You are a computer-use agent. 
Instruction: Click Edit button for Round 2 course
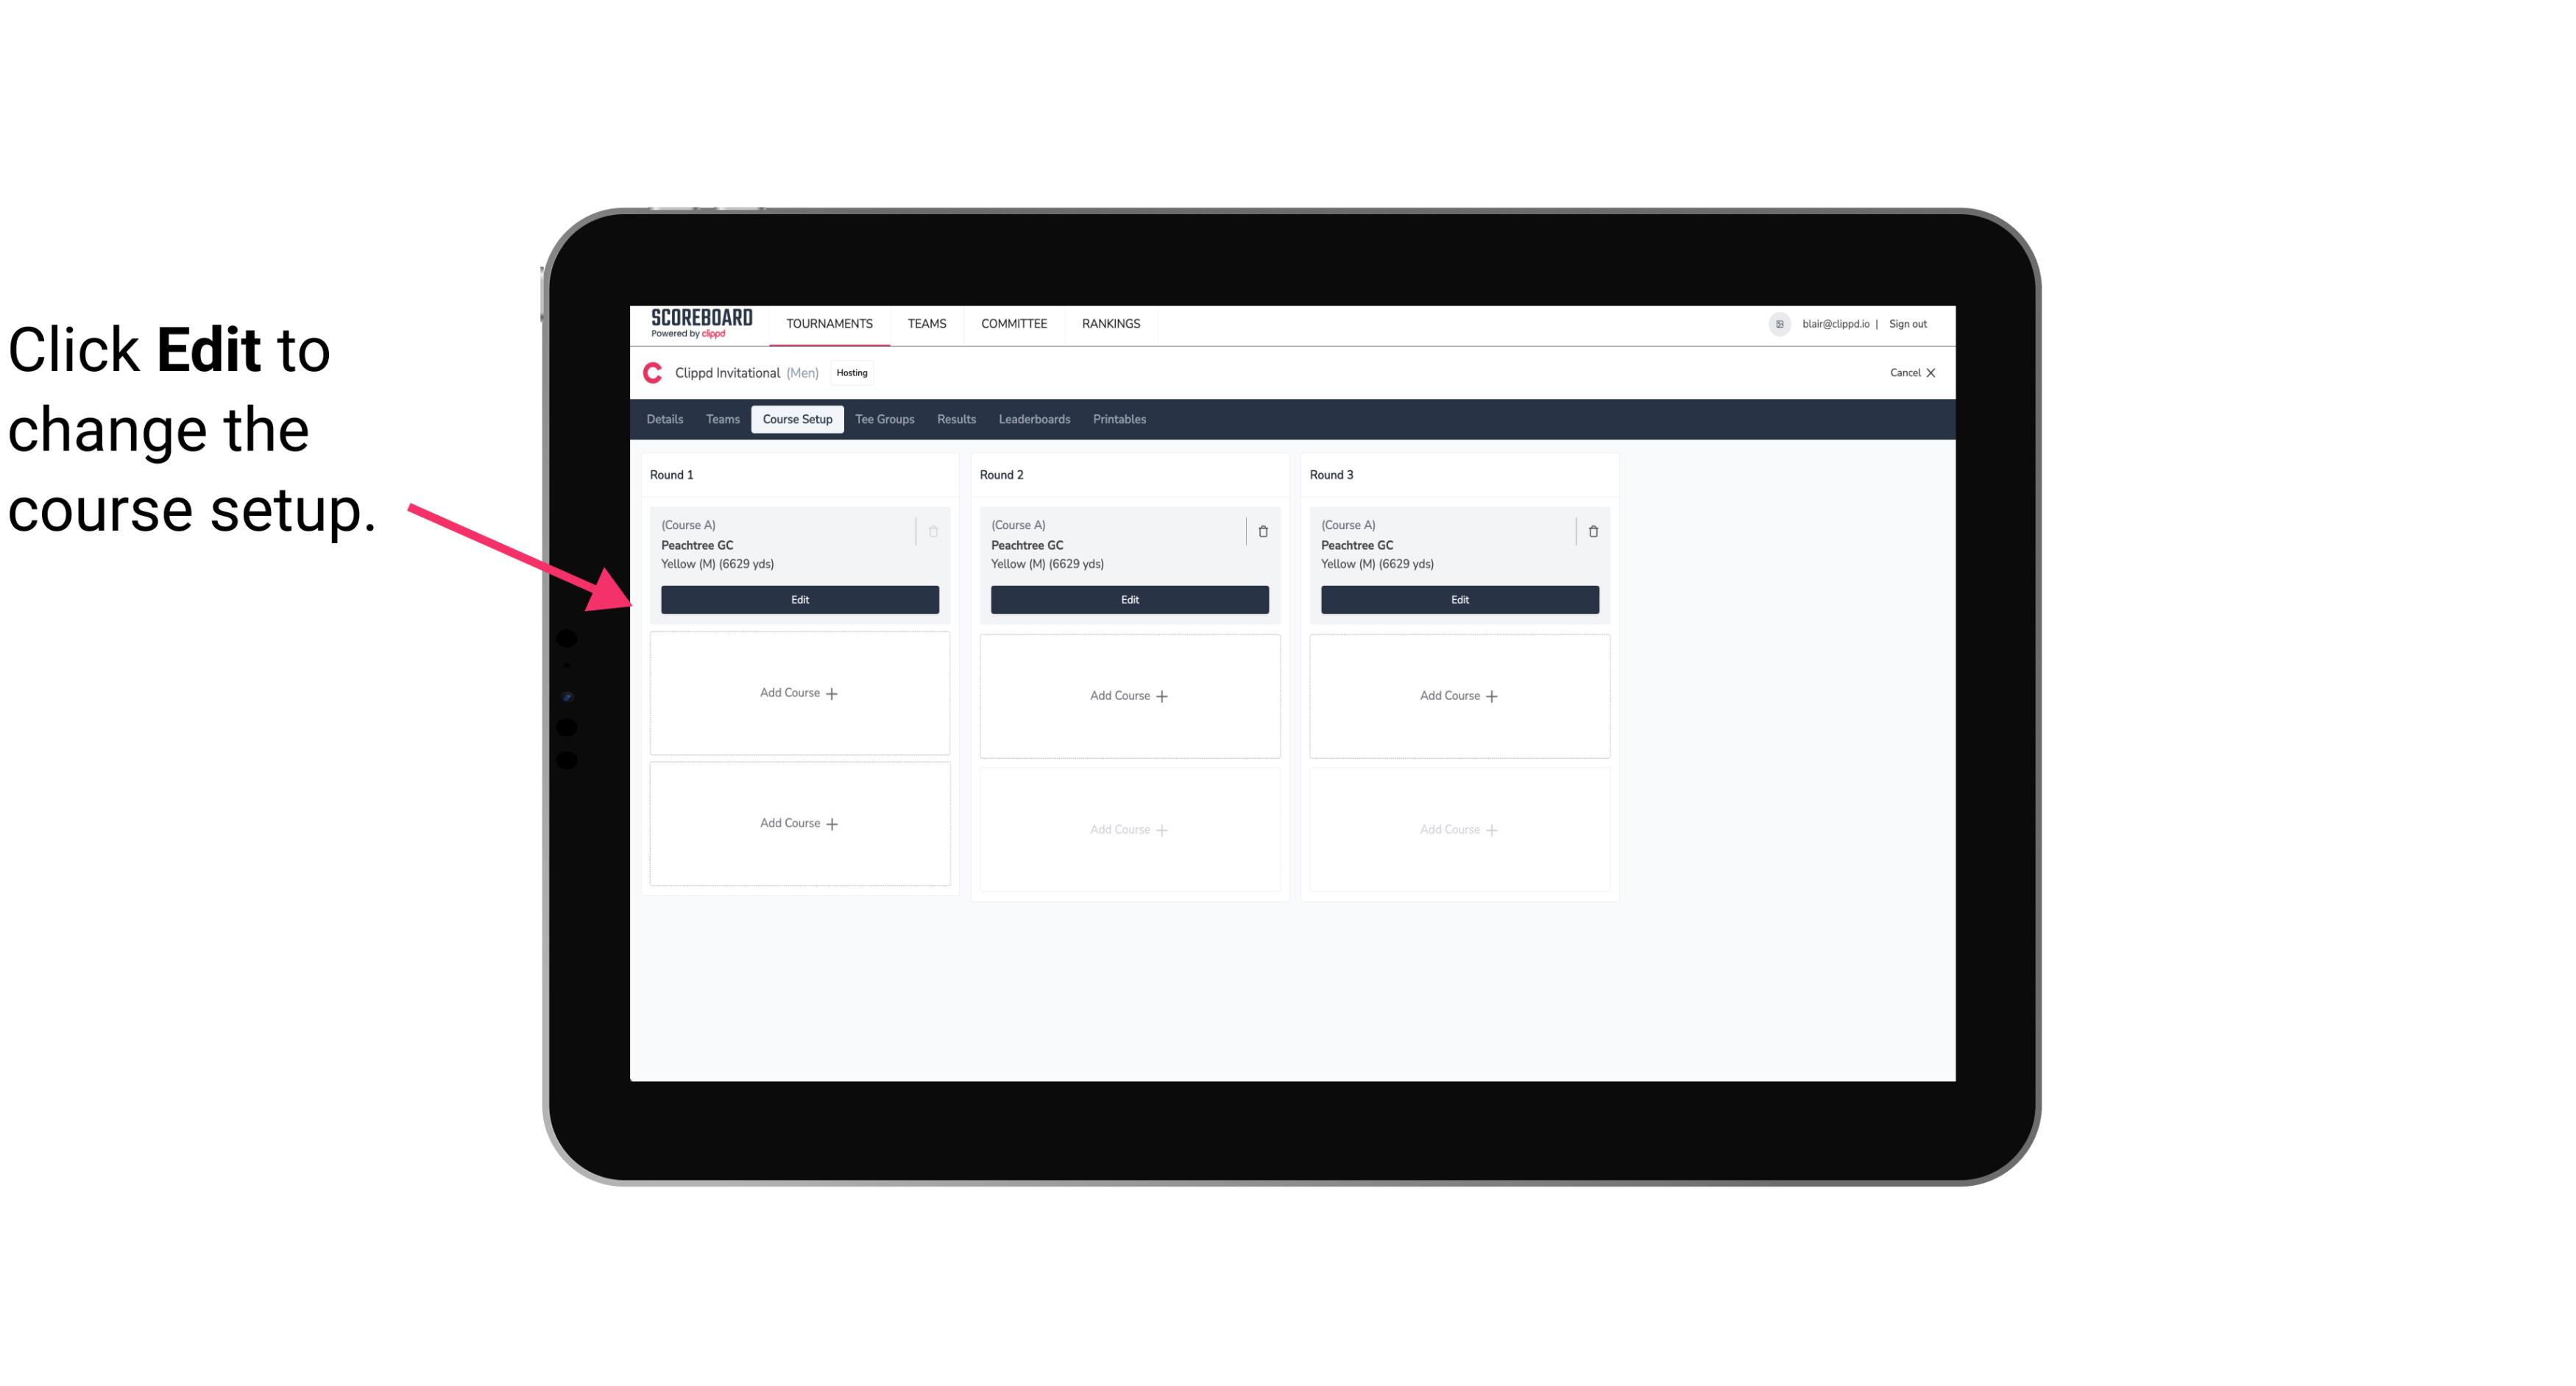1128,599
